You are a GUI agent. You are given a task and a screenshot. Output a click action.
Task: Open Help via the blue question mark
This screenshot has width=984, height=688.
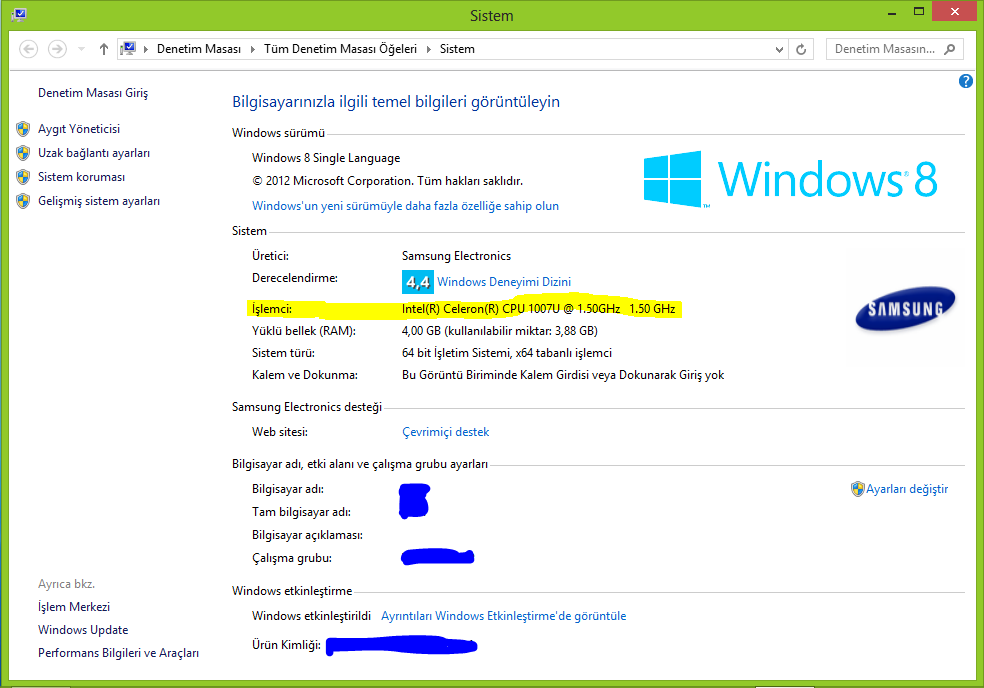965,81
